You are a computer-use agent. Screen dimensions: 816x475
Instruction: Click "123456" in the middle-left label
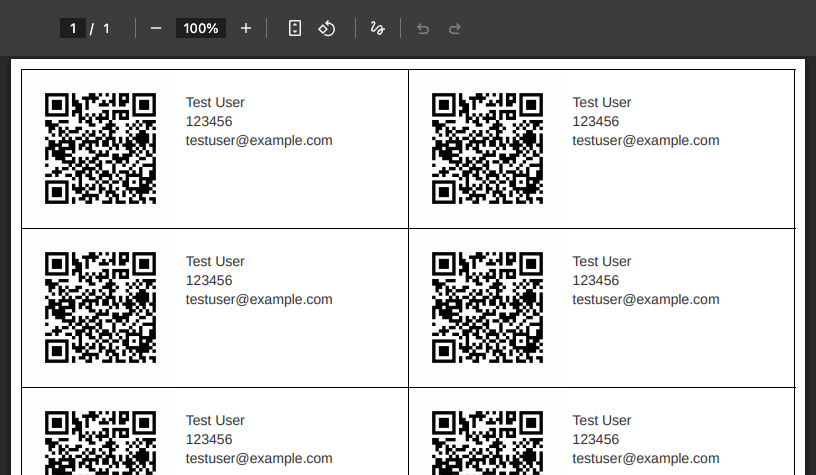[x=209, y=280]
